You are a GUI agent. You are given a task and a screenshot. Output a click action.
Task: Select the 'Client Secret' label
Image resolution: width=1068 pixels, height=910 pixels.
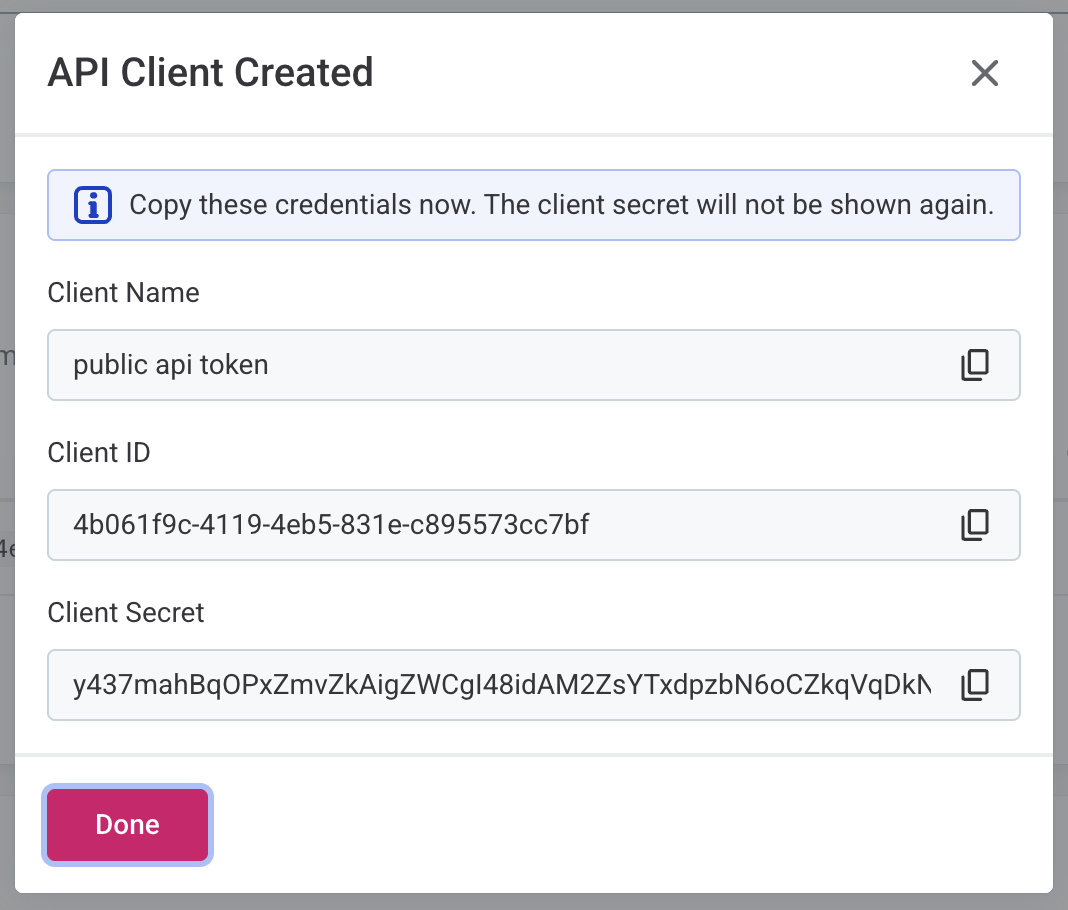click(x=125, y=612)
